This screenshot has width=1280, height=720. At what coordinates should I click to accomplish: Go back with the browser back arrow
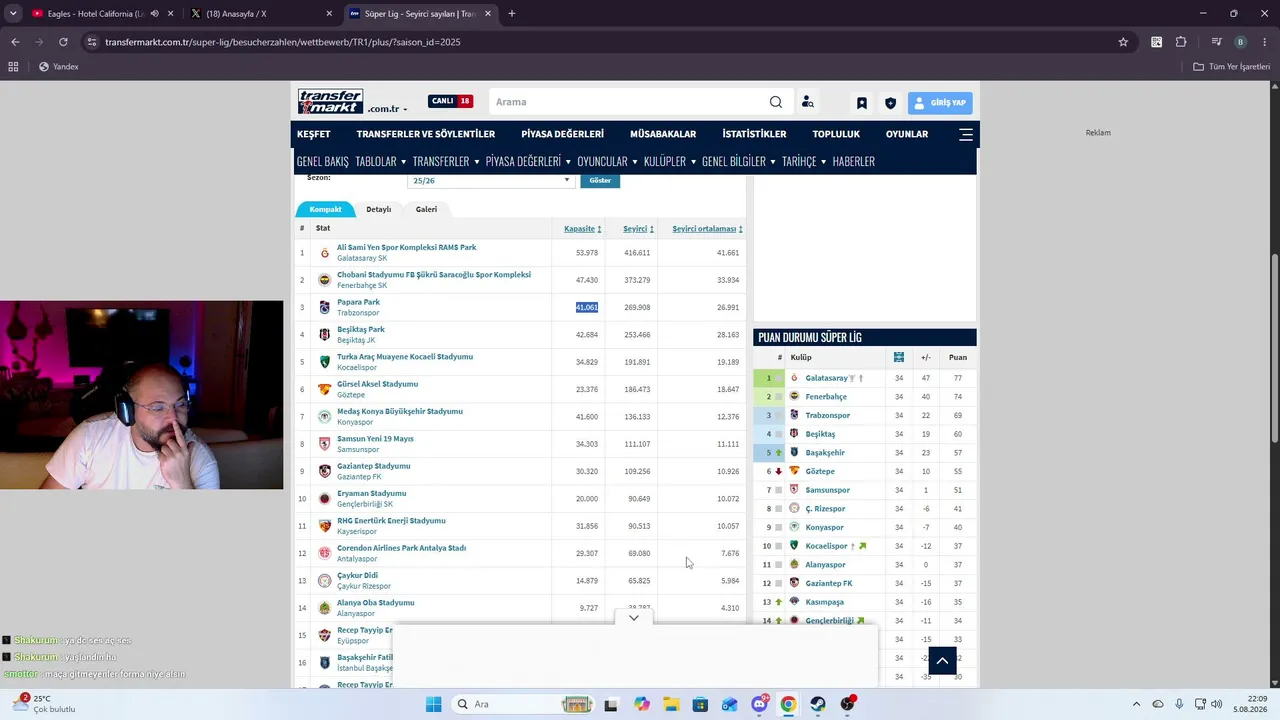pos(15,42)
